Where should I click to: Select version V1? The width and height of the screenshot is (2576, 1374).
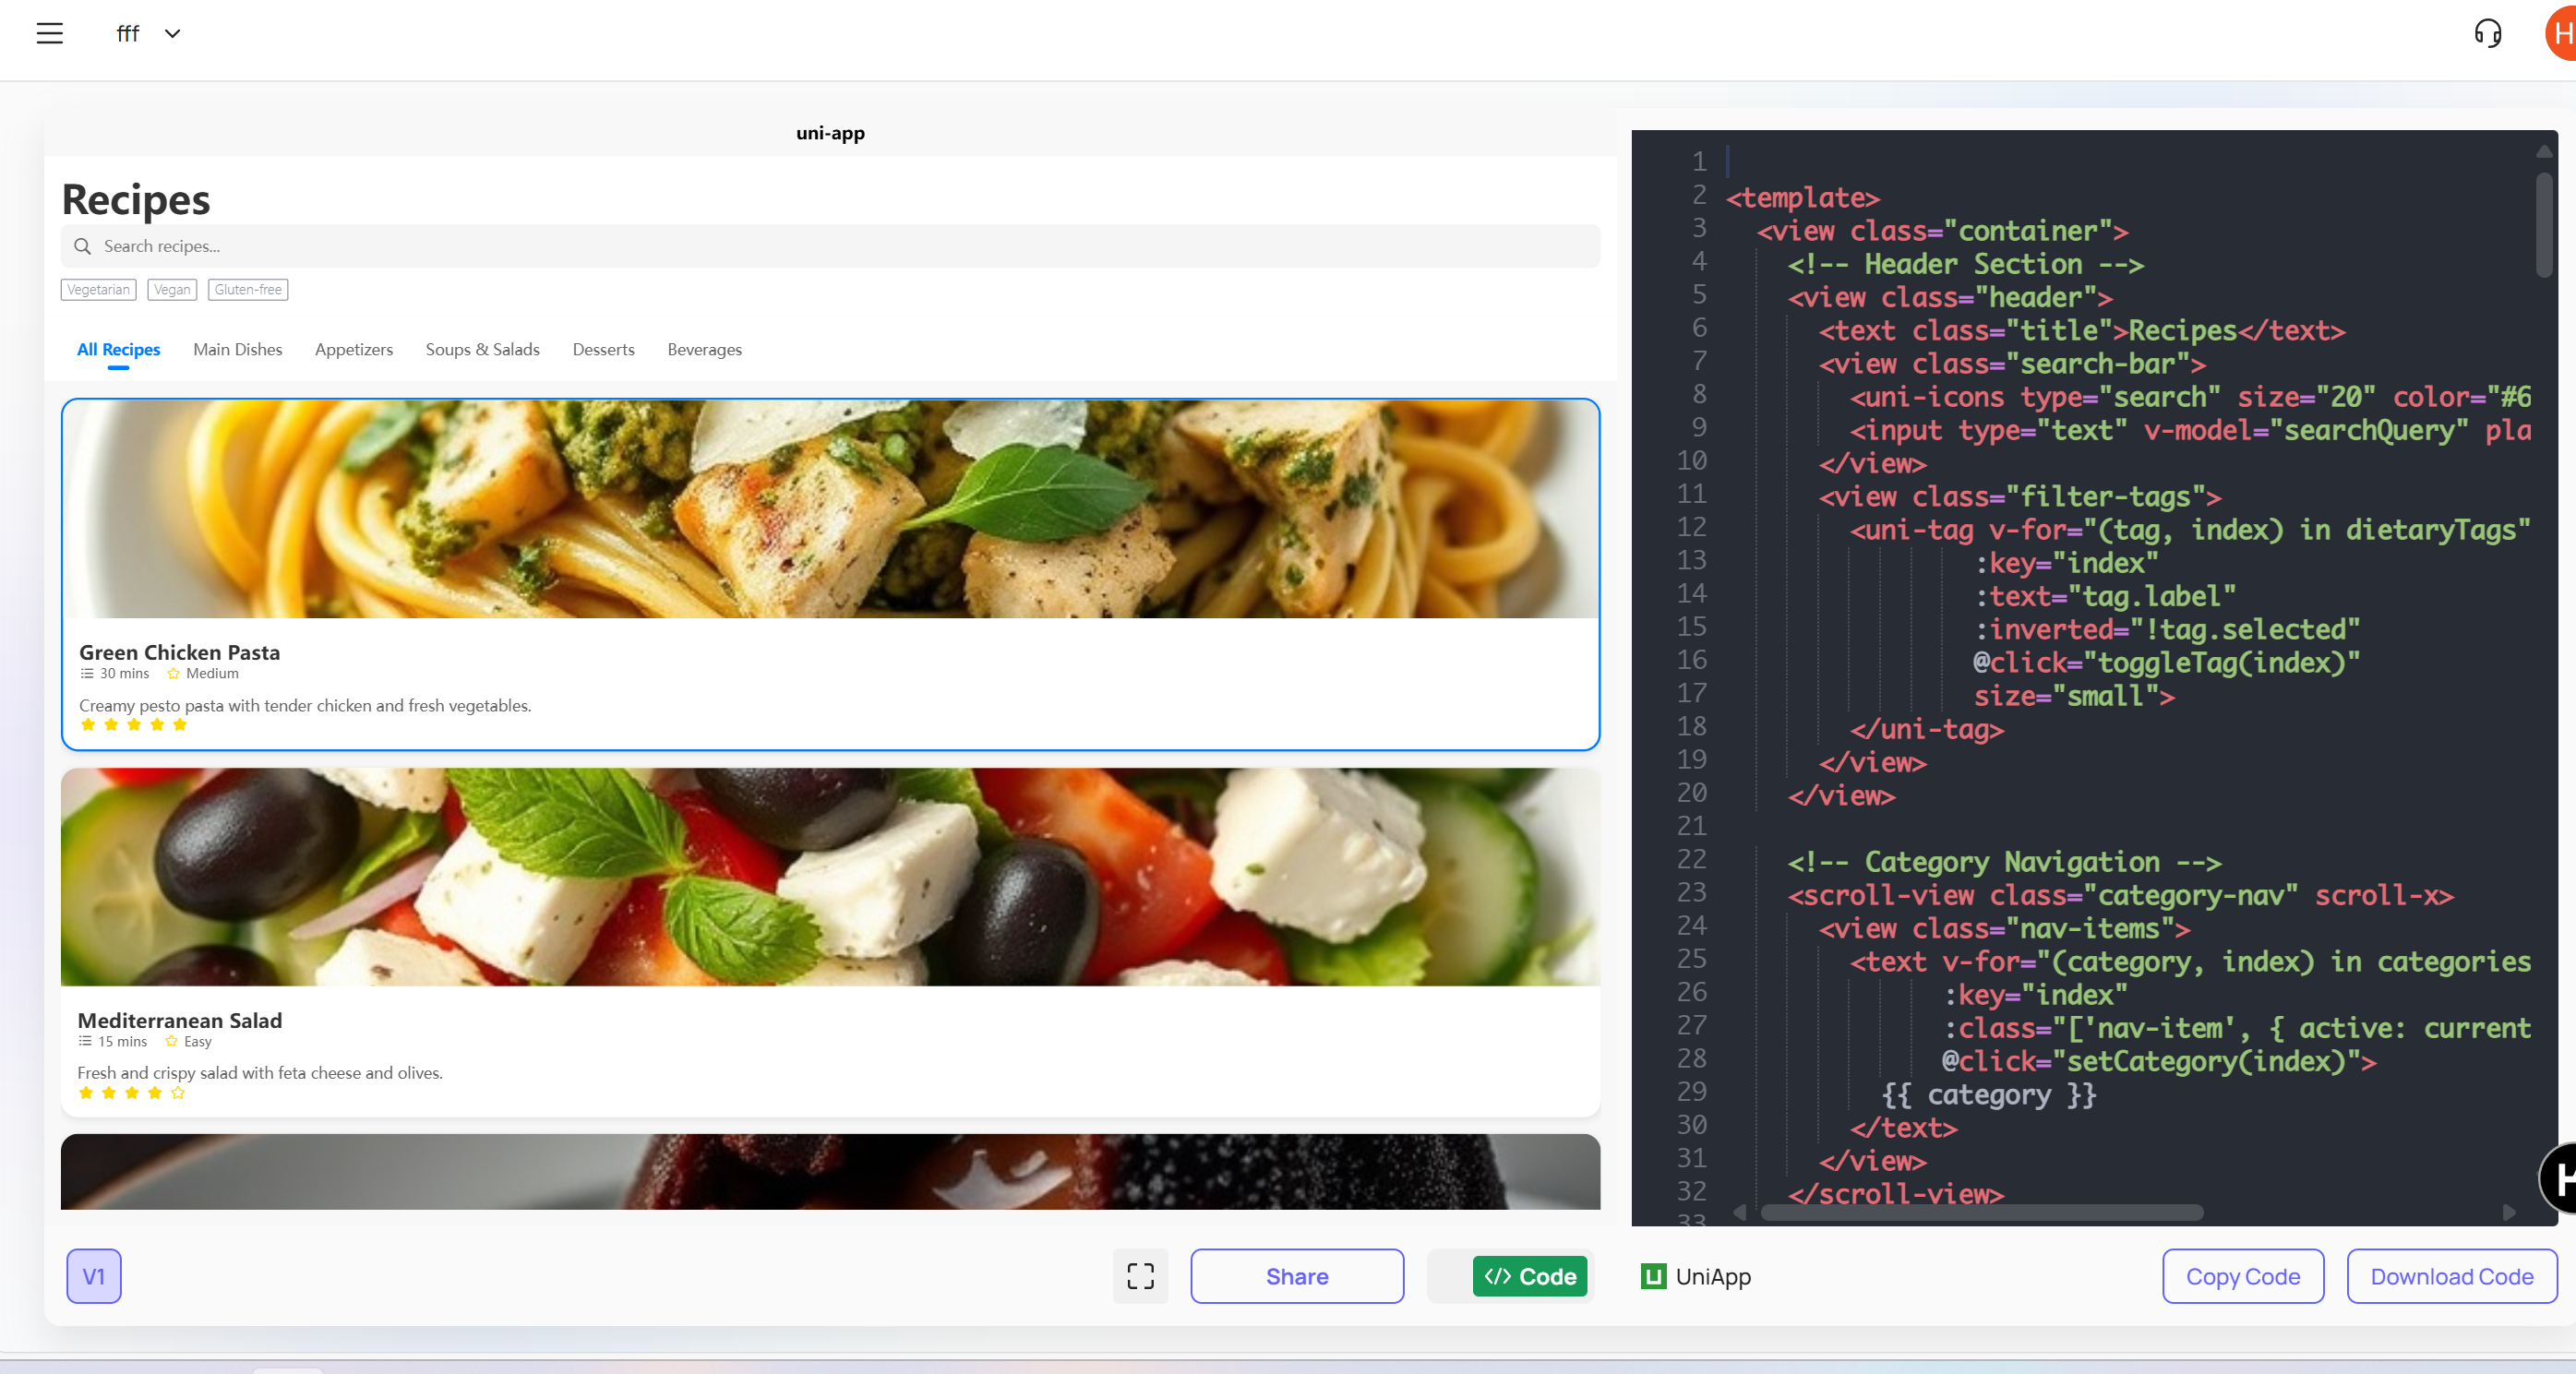[94, 1276]
